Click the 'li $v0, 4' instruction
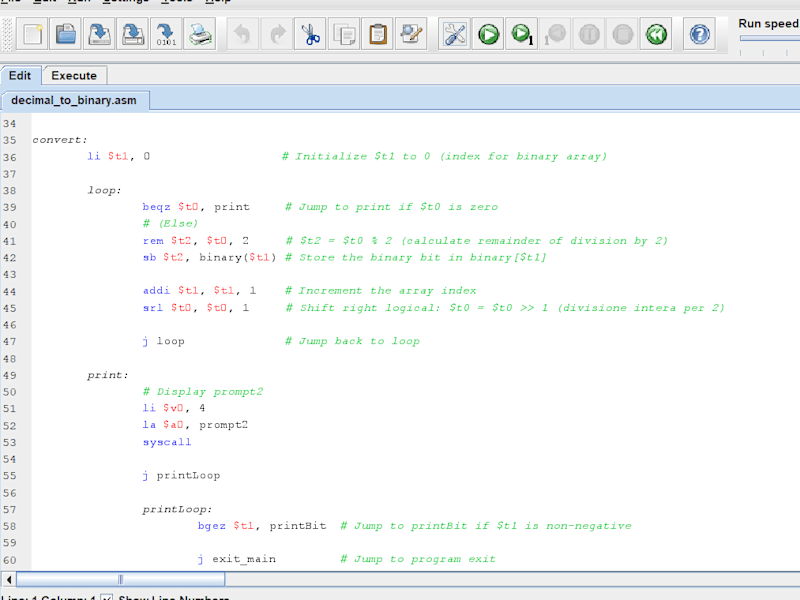Screen dimensions: 800x600 [x=173, y=408]
